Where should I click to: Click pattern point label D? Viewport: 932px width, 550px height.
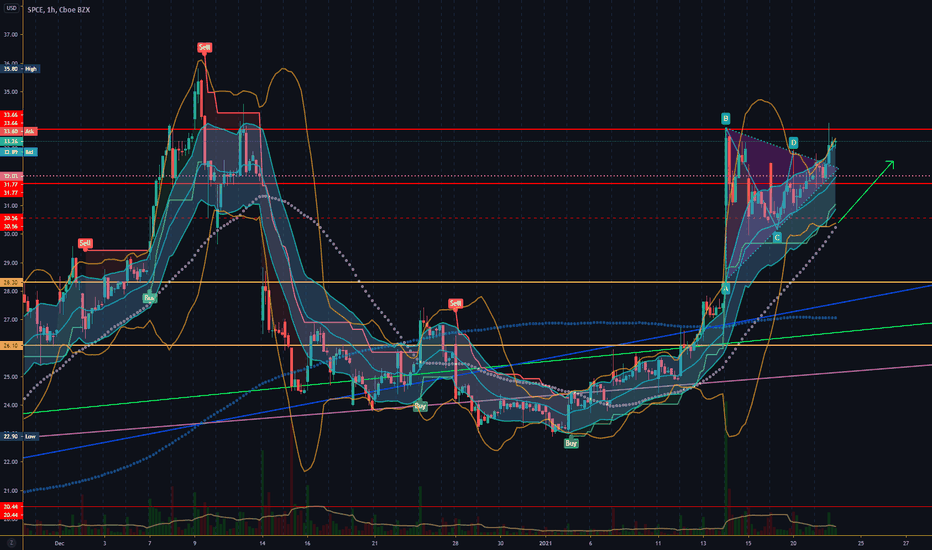pos(794,143)
